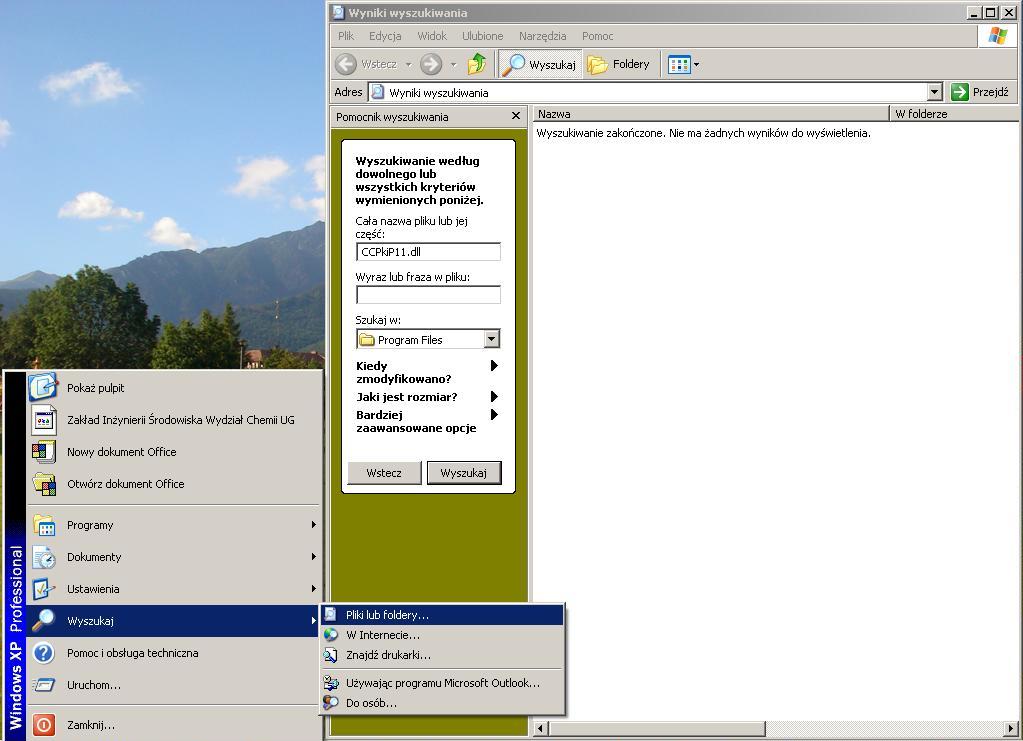
Task: Click the 'Wyszukiwanie zakończone' no results message
Action: point(703,133)
